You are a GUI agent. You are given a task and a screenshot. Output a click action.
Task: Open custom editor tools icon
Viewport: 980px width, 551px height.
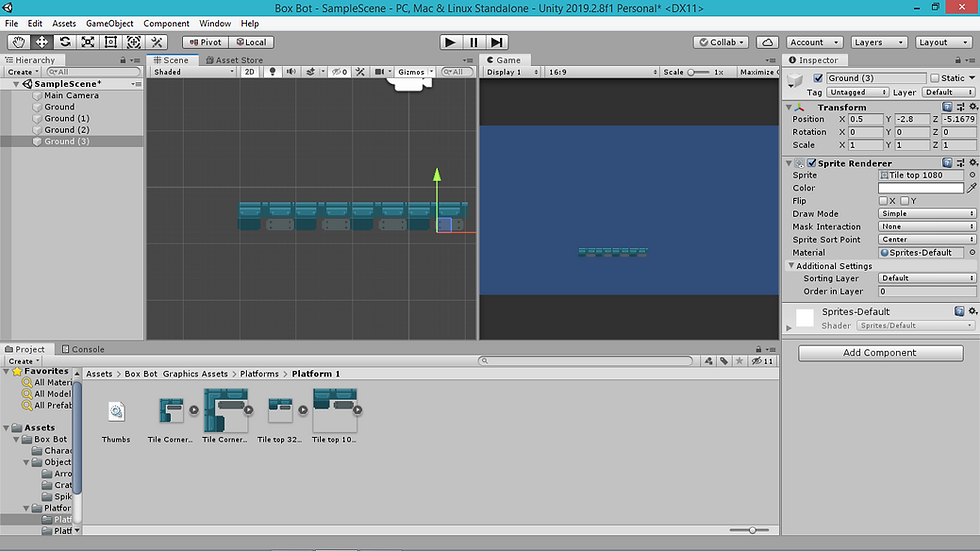pyautogui.click(x=157, y=42)
